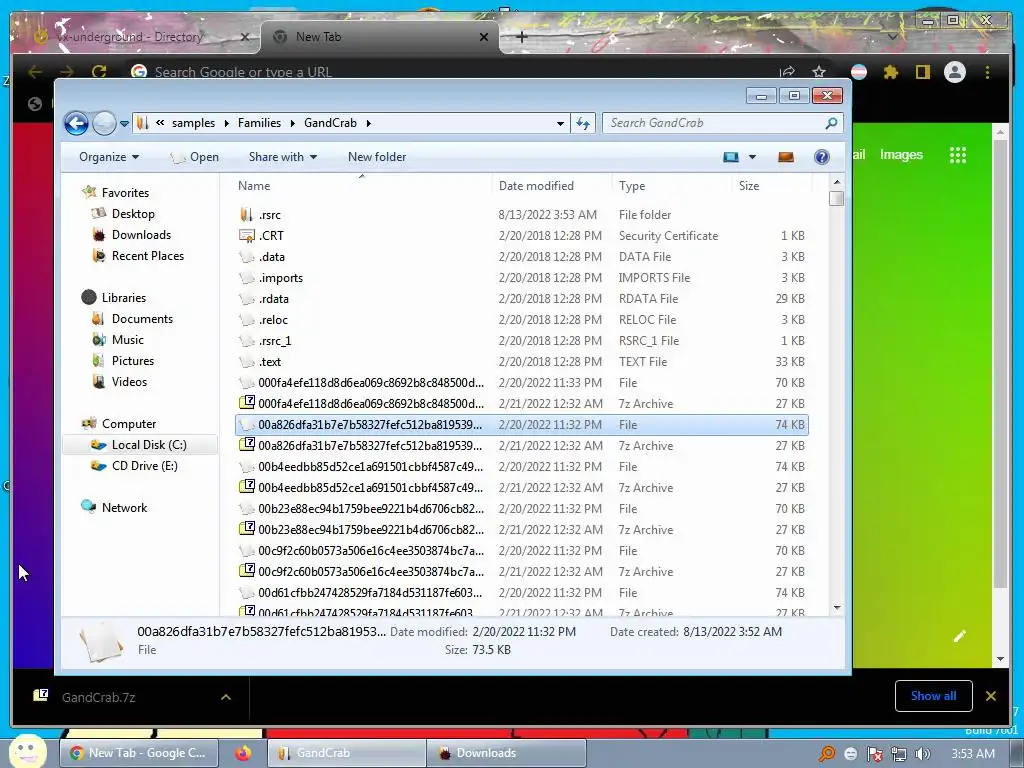The height and width of the screenshot is (768, 1024).
Task: Sort by Type column header
Action: click(x=632, y=185)
